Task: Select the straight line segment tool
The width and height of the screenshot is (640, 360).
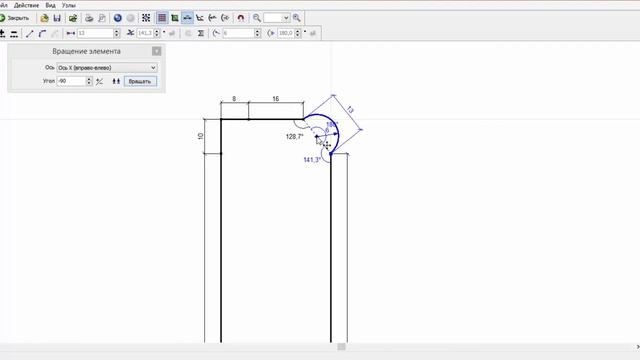Action: pyautogui.click(x=29, y=33)
